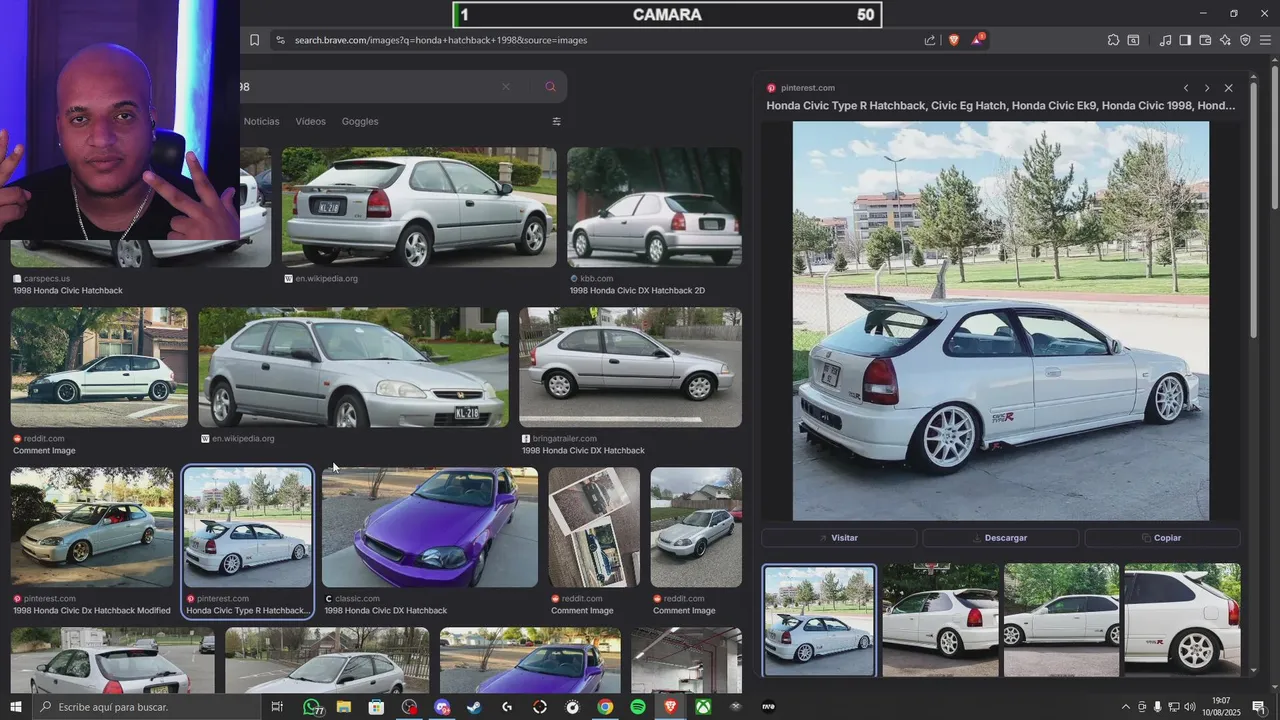Select second related image in the preview strip
Viewport: 1280px width, 720px height.
(x=940, y=620)
